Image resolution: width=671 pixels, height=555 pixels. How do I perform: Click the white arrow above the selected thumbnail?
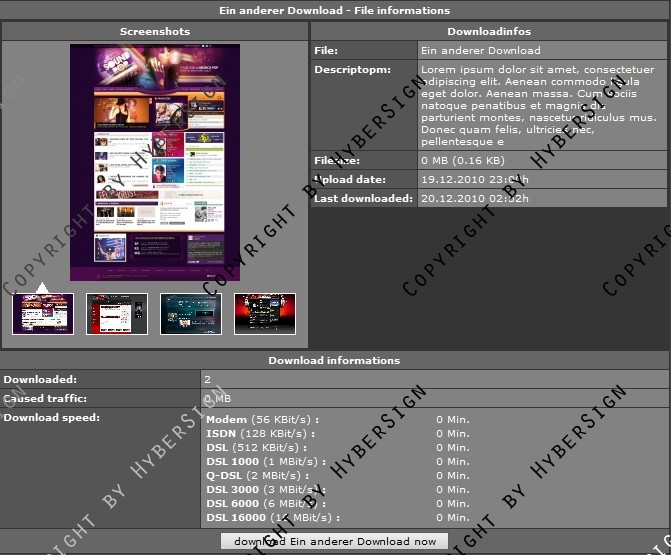pos(42,289)
